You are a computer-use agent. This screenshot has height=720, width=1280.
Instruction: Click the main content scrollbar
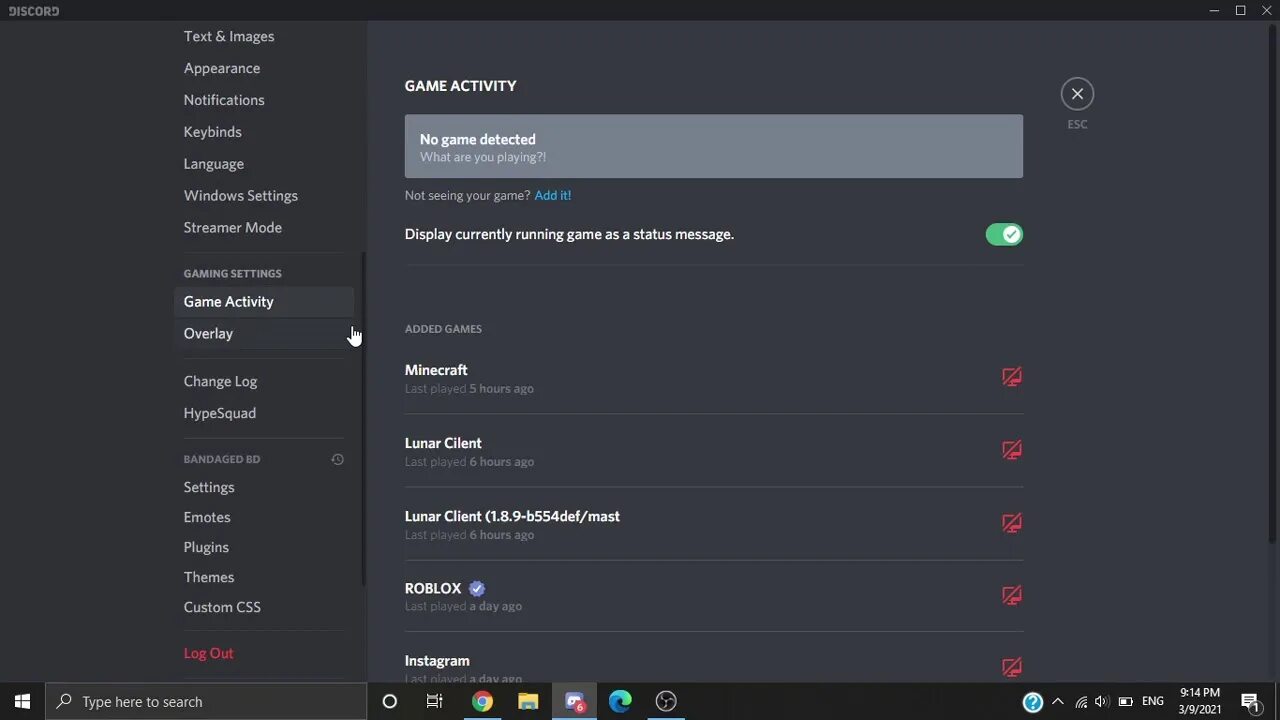click(x=1273, y=283)
